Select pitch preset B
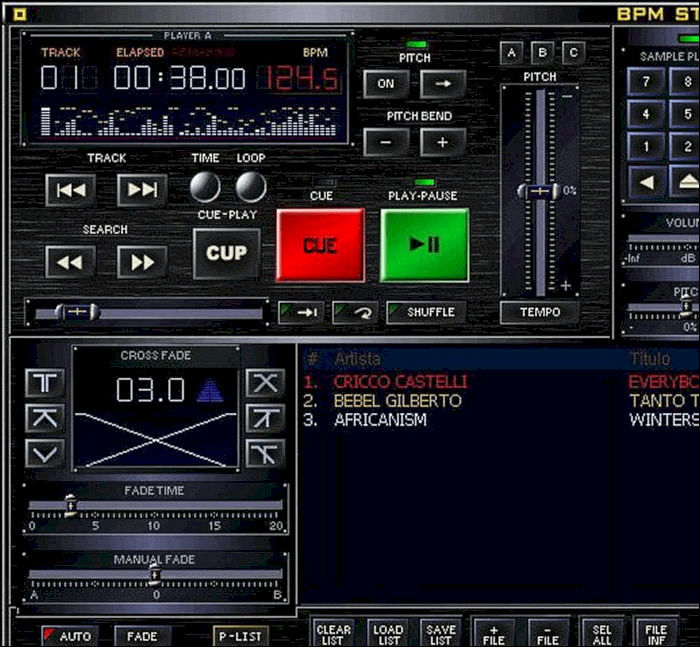The image size is (700, 647). tap(542, 53)
